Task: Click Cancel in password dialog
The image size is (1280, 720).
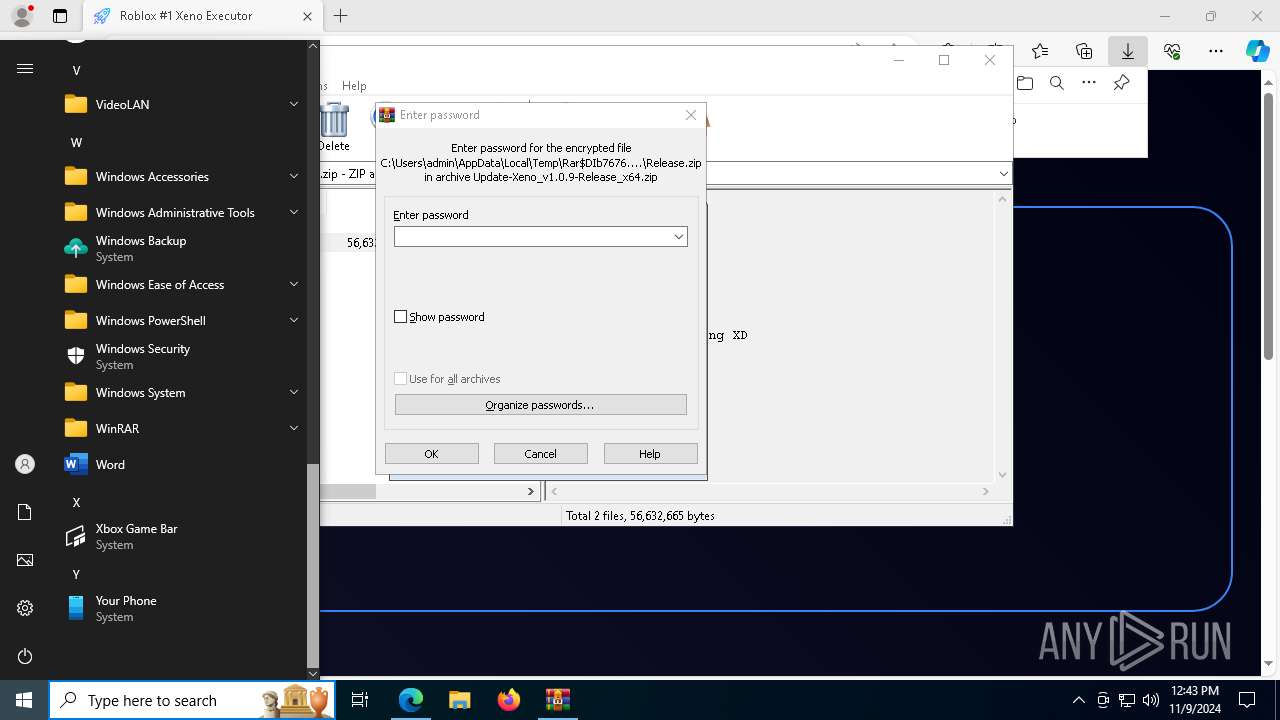Action: (x=541, y=454)
